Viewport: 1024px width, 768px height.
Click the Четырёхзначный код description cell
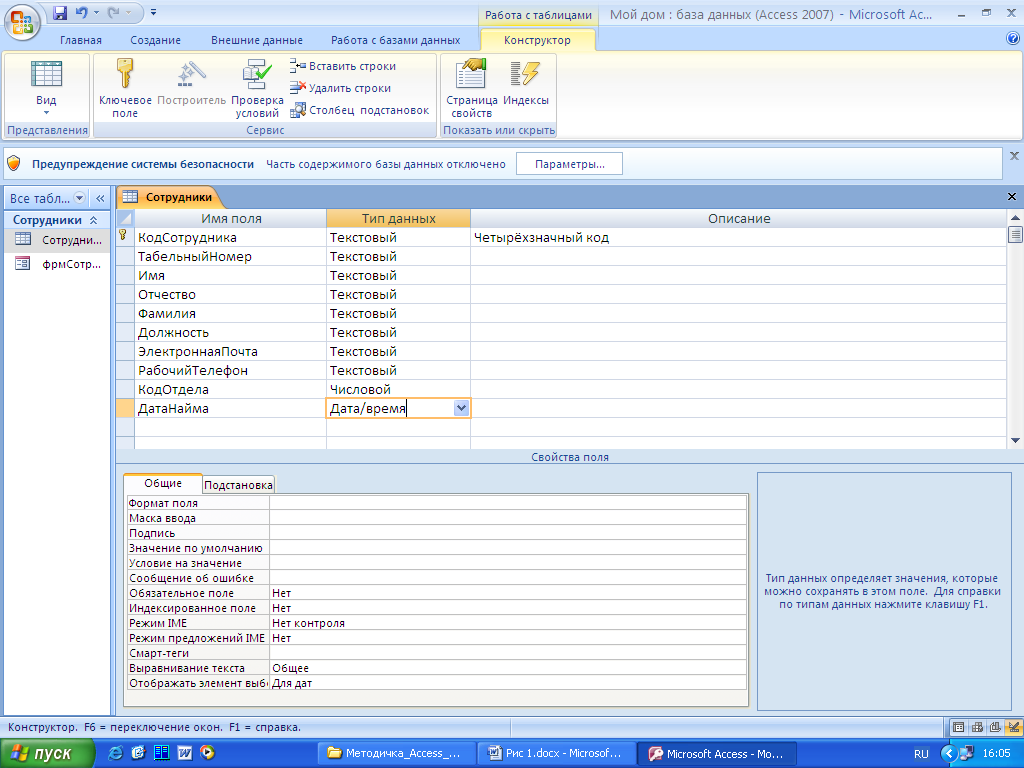tap(739, 237)
